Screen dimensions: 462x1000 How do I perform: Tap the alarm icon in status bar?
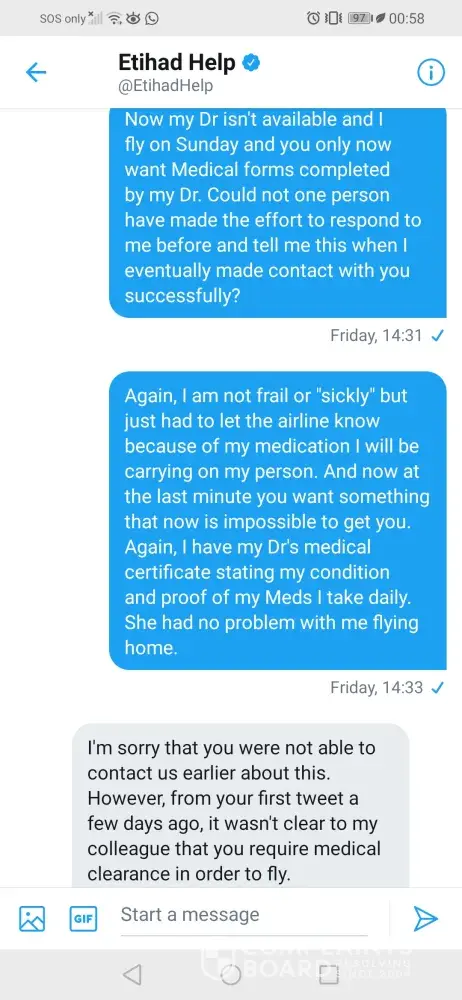(313, 18)
